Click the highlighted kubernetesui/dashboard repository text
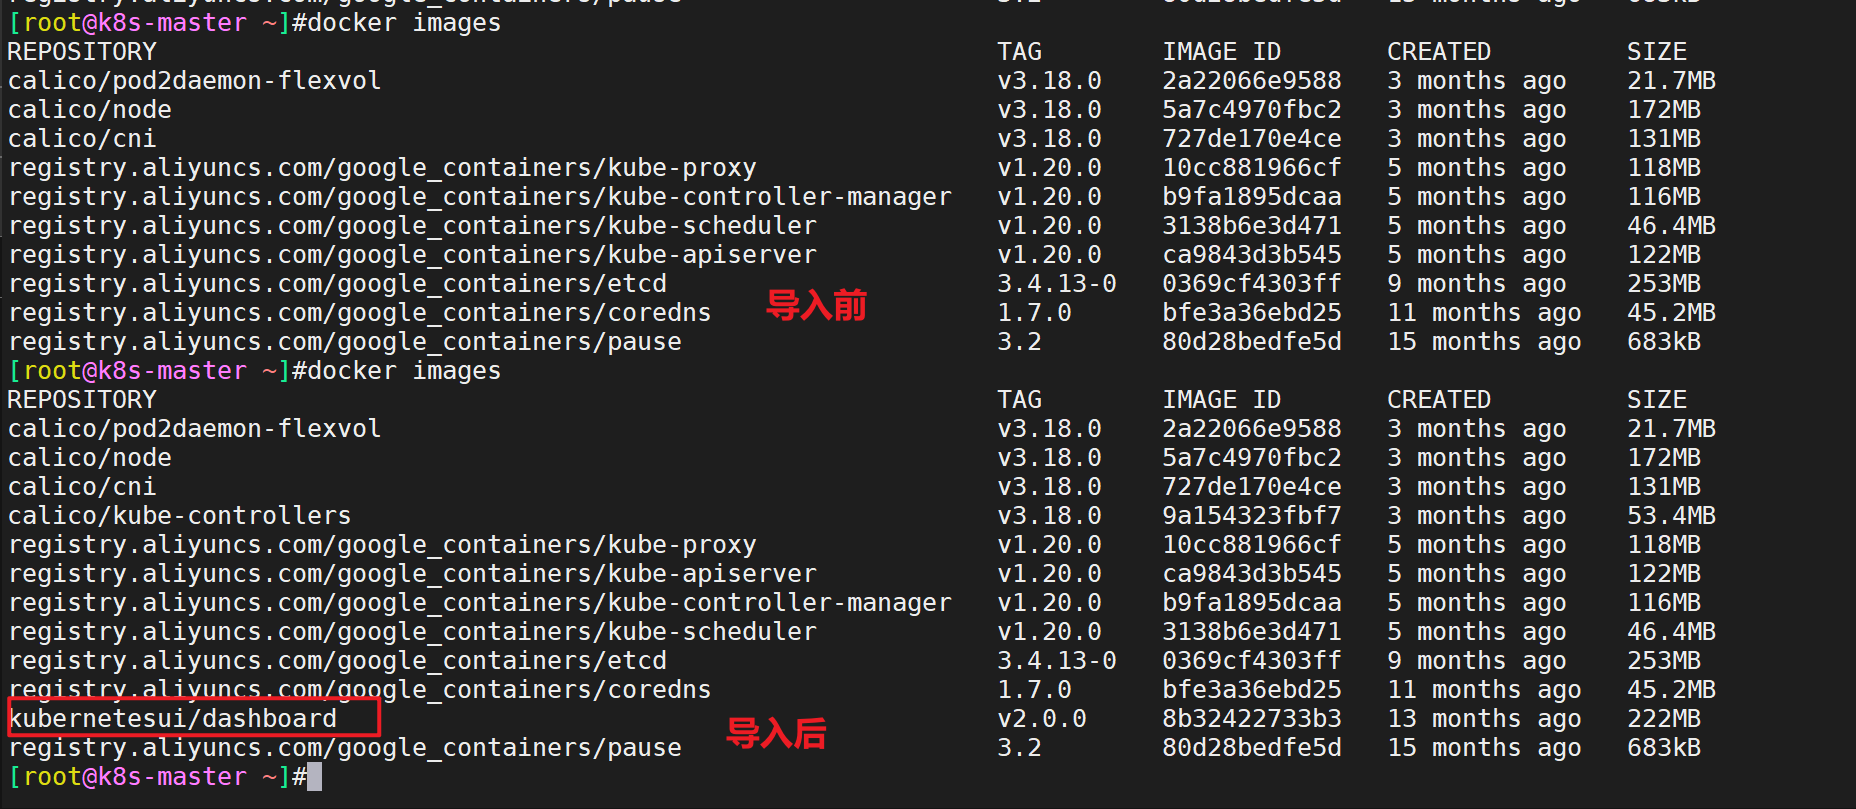The image size is (1856, 809). point(173,718)
